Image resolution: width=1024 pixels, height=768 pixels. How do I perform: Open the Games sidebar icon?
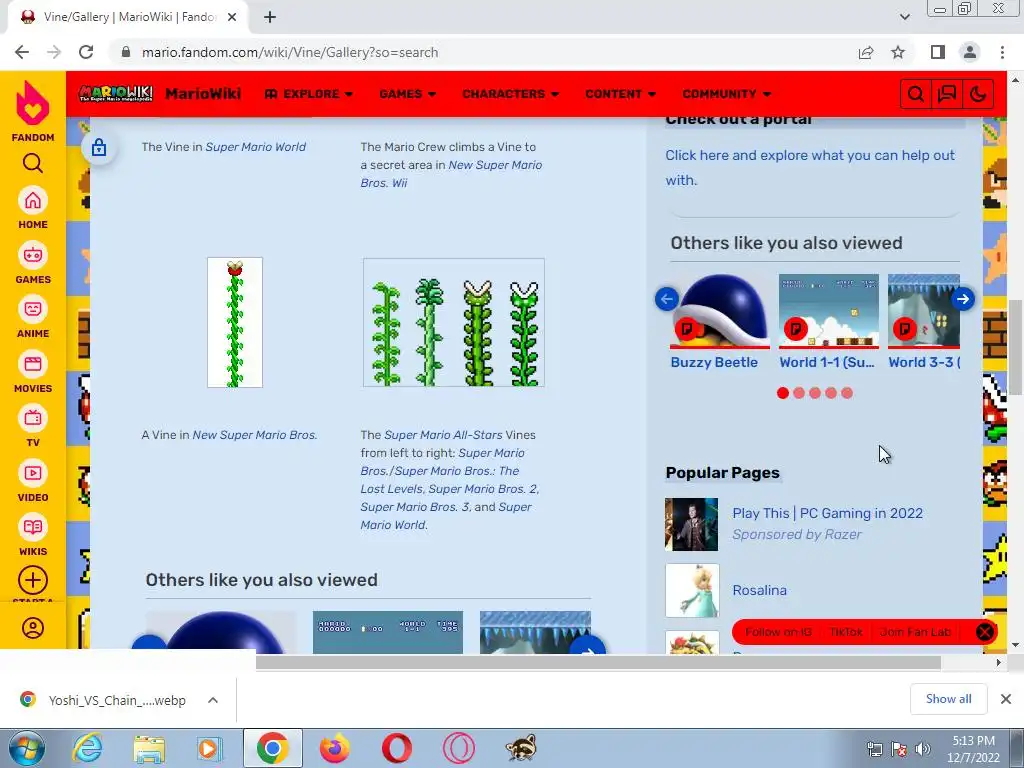pos(33,255)
